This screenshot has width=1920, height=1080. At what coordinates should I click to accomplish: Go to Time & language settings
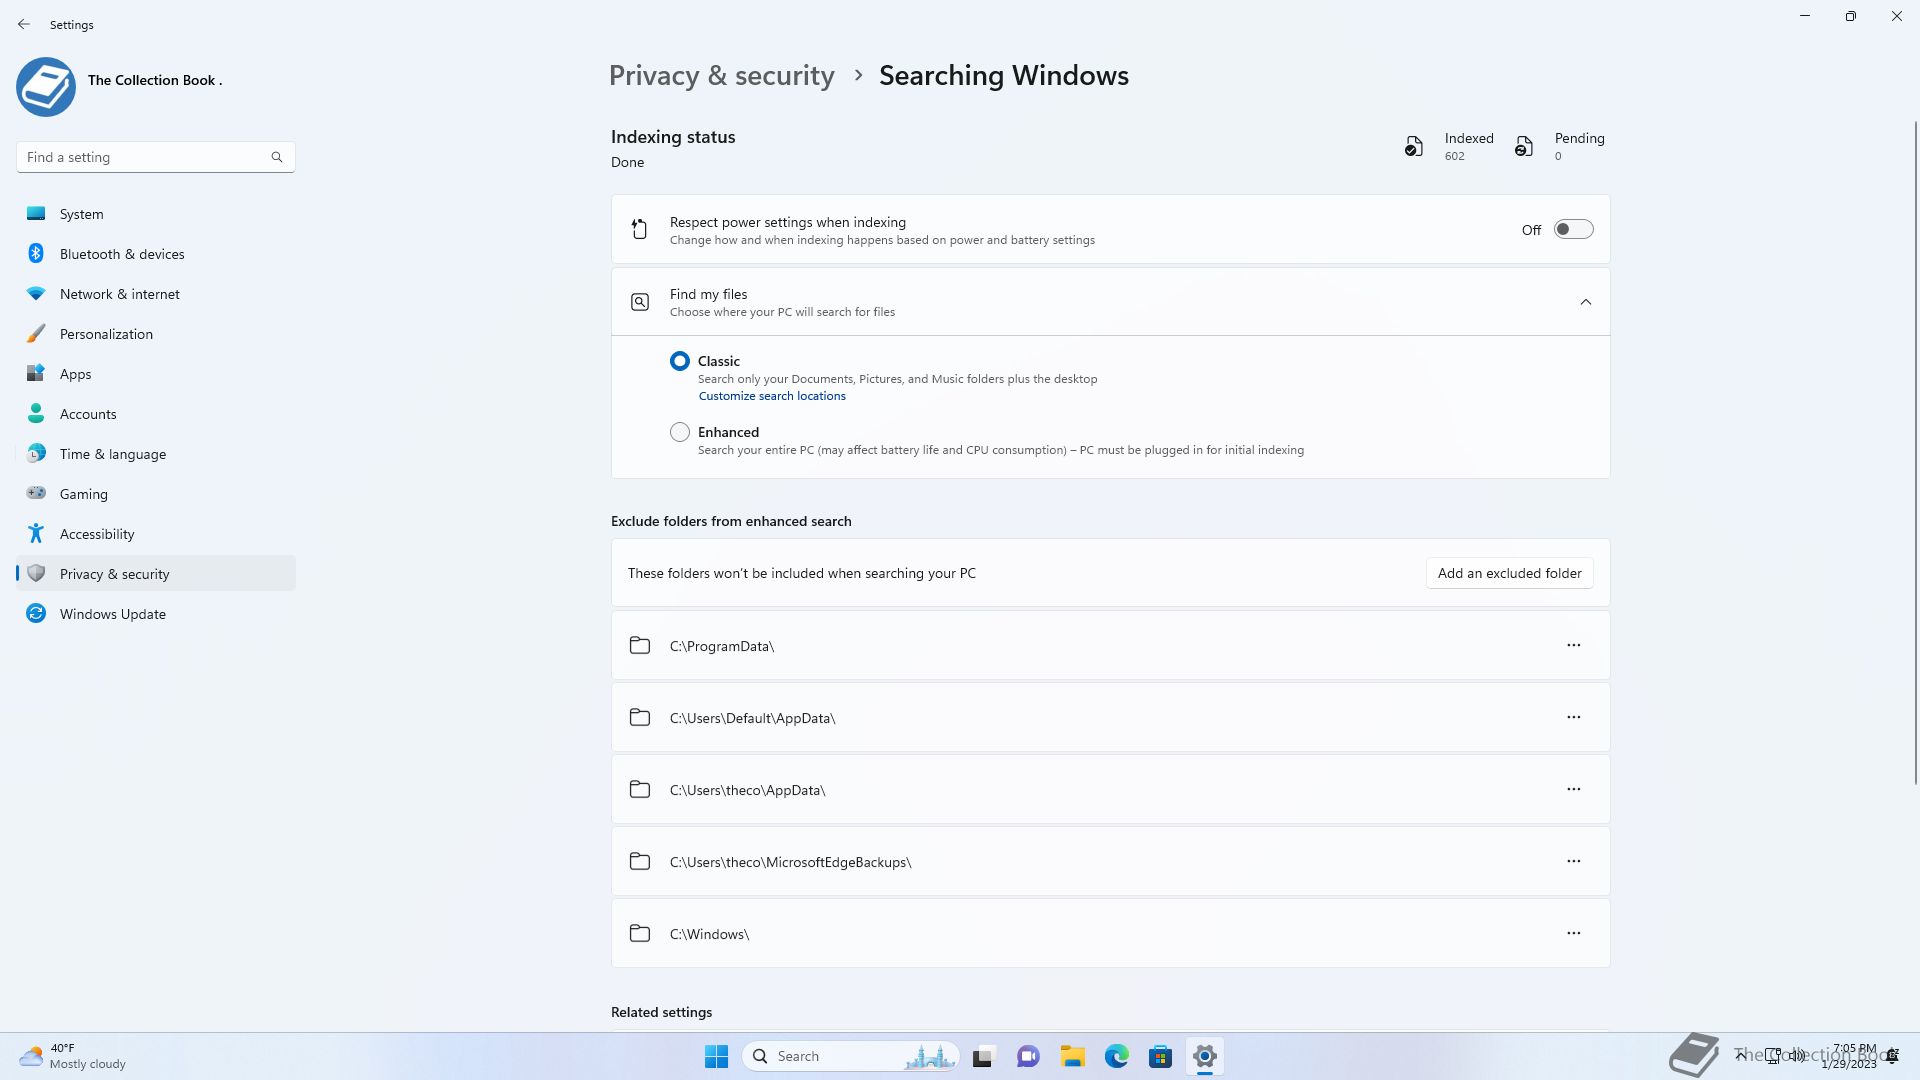(x=156, y=454)
